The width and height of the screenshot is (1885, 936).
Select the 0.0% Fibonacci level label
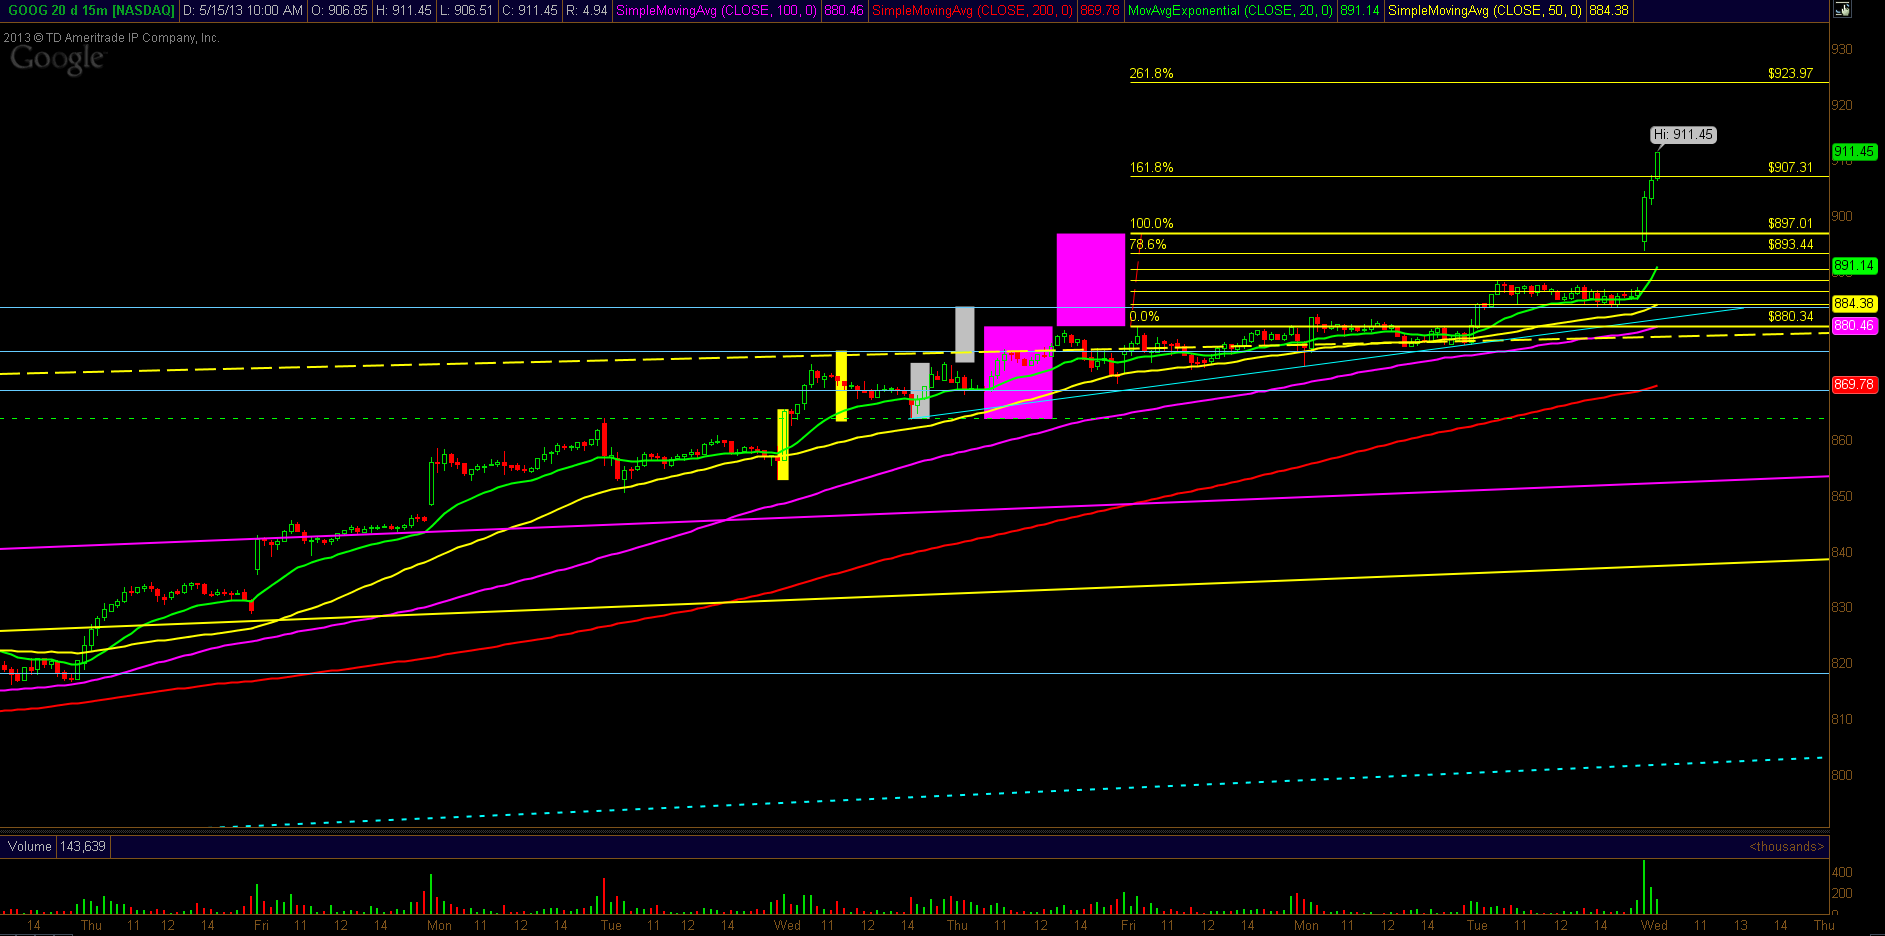pyautogui.click(x=1144, y=317)
